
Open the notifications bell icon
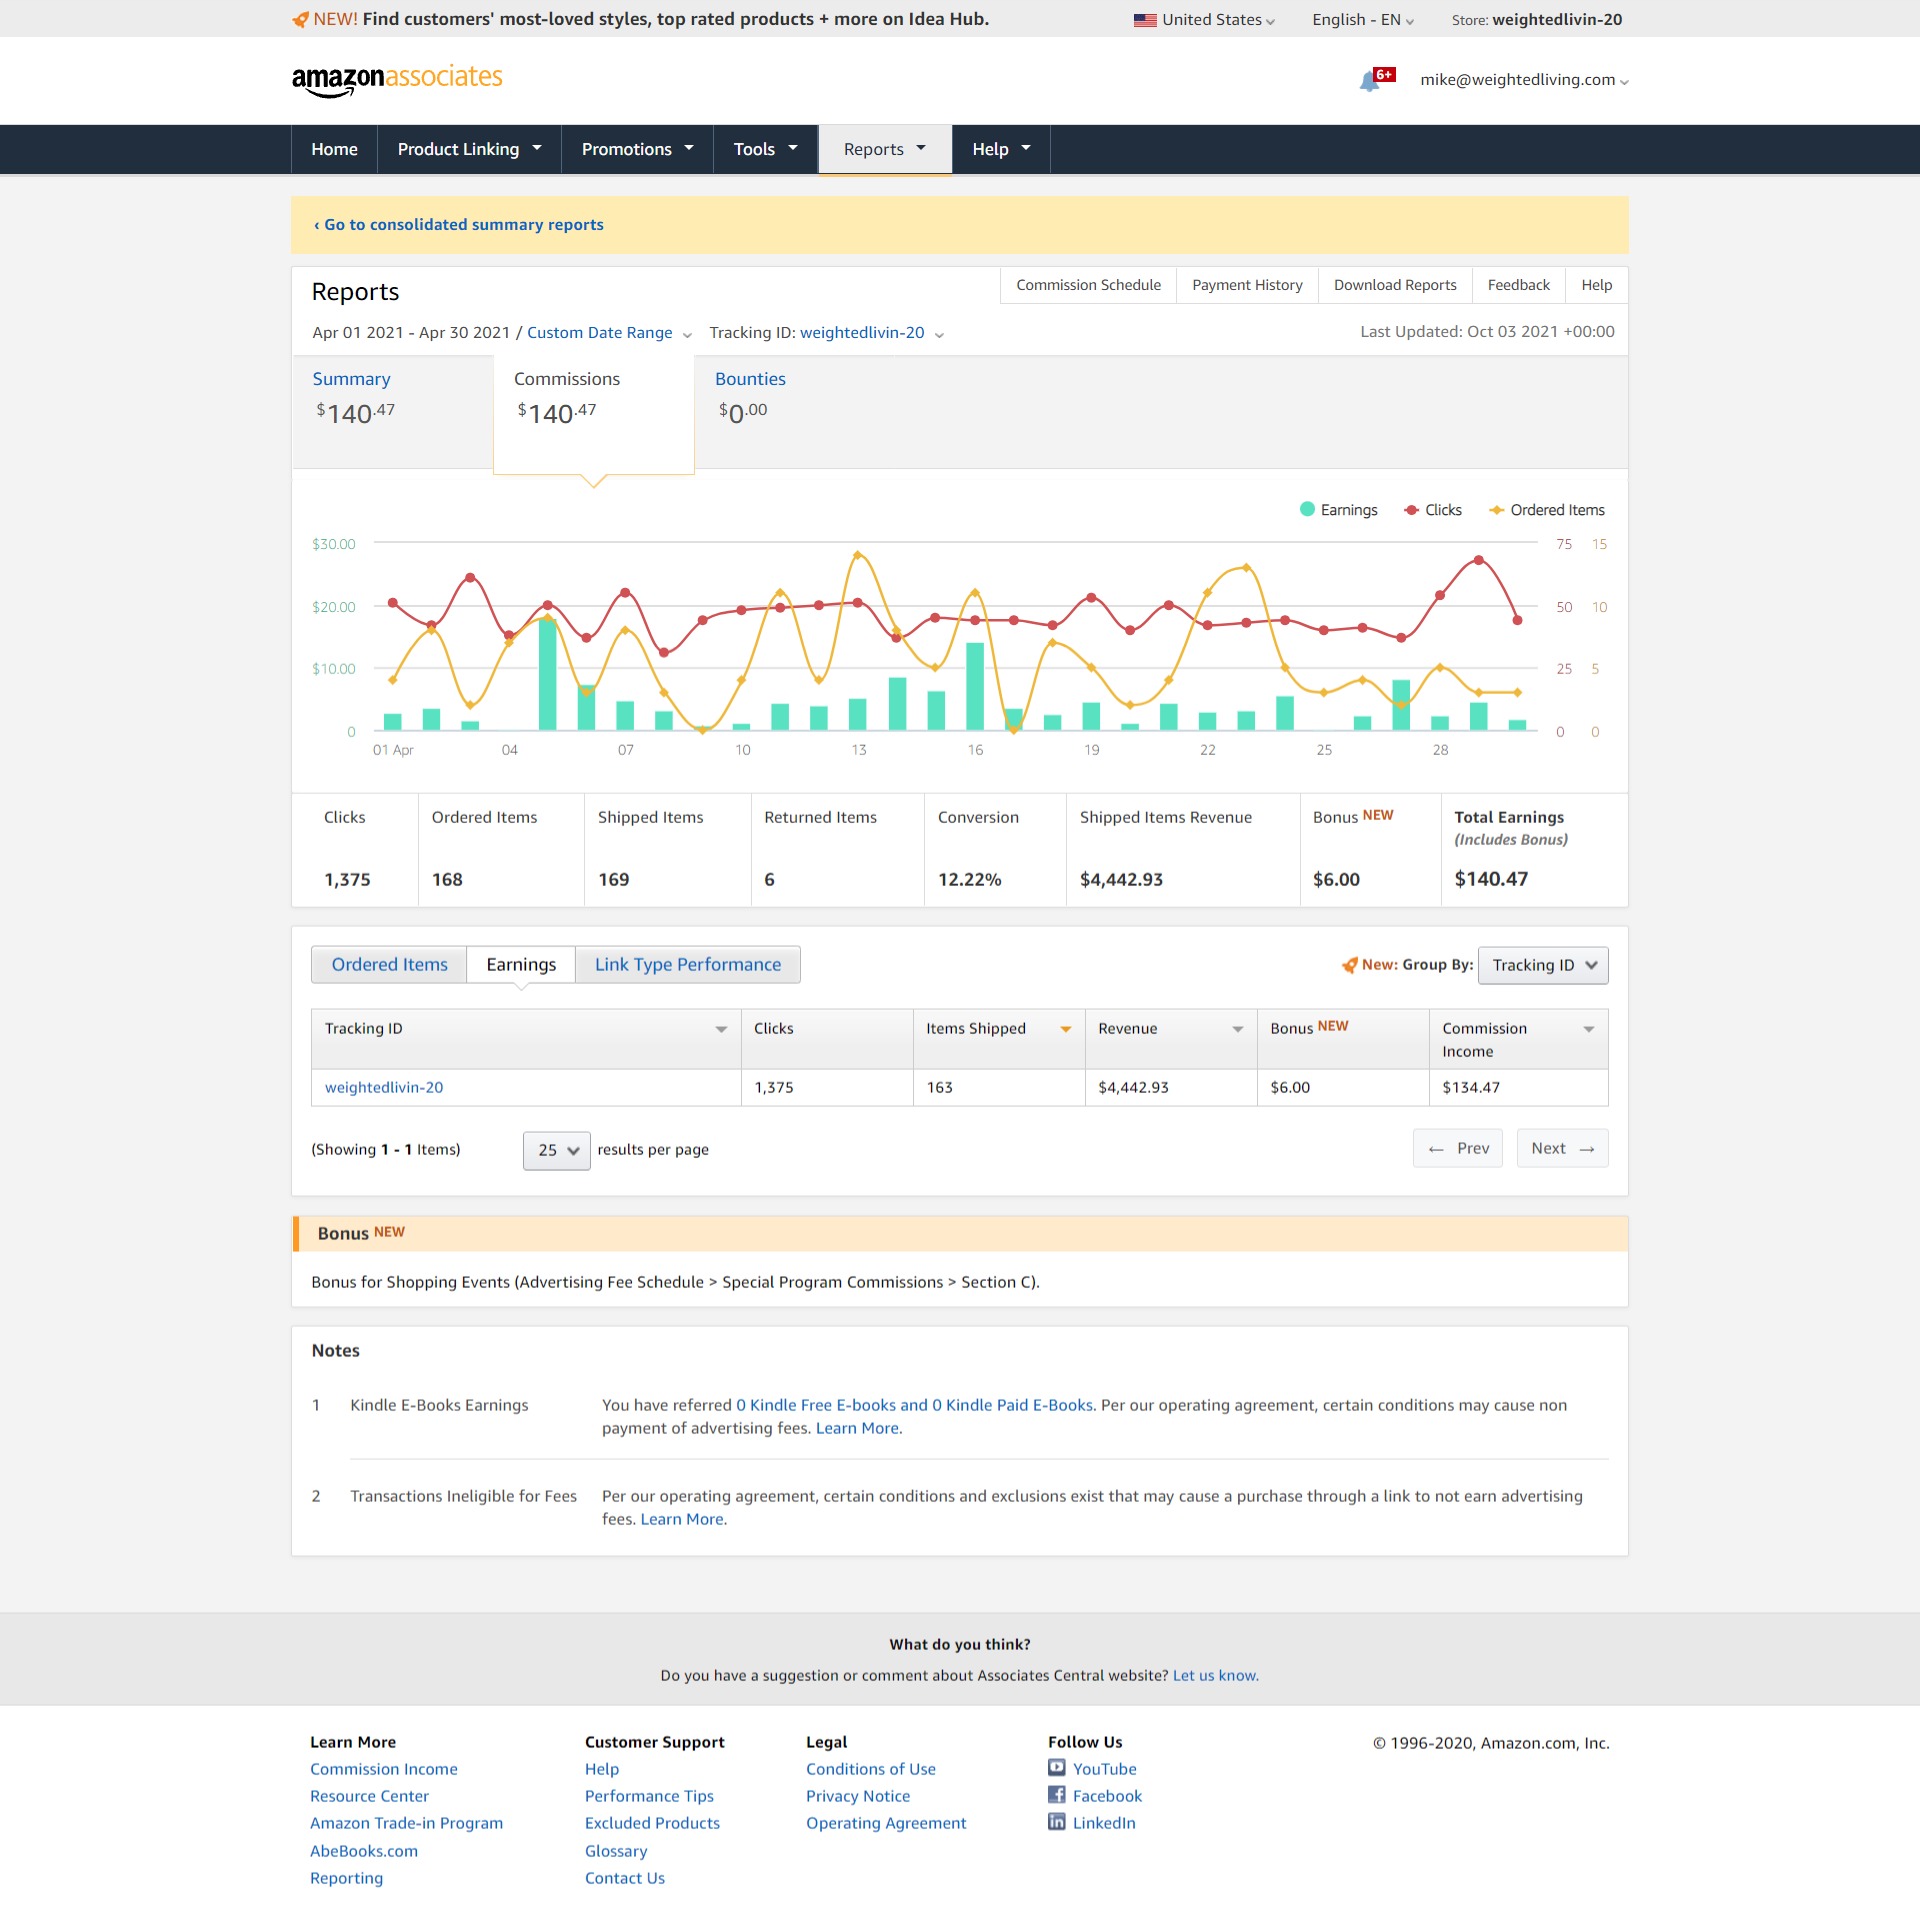point(1369,82)
